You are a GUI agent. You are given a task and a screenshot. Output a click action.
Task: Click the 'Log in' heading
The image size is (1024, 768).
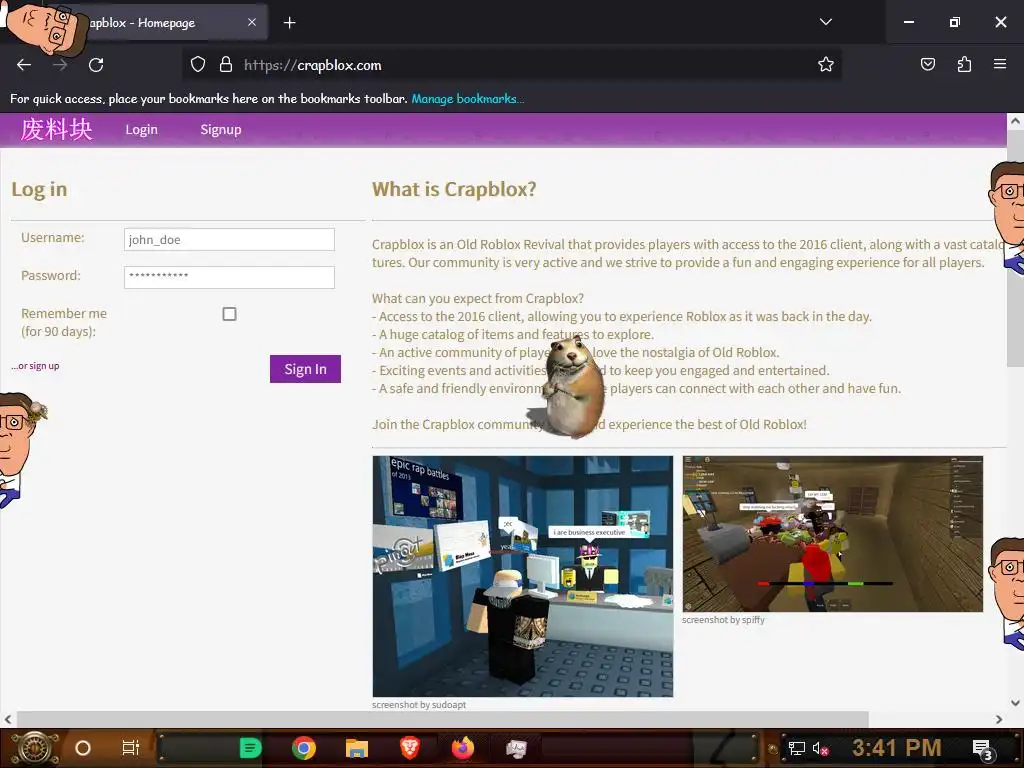[39, 189]
